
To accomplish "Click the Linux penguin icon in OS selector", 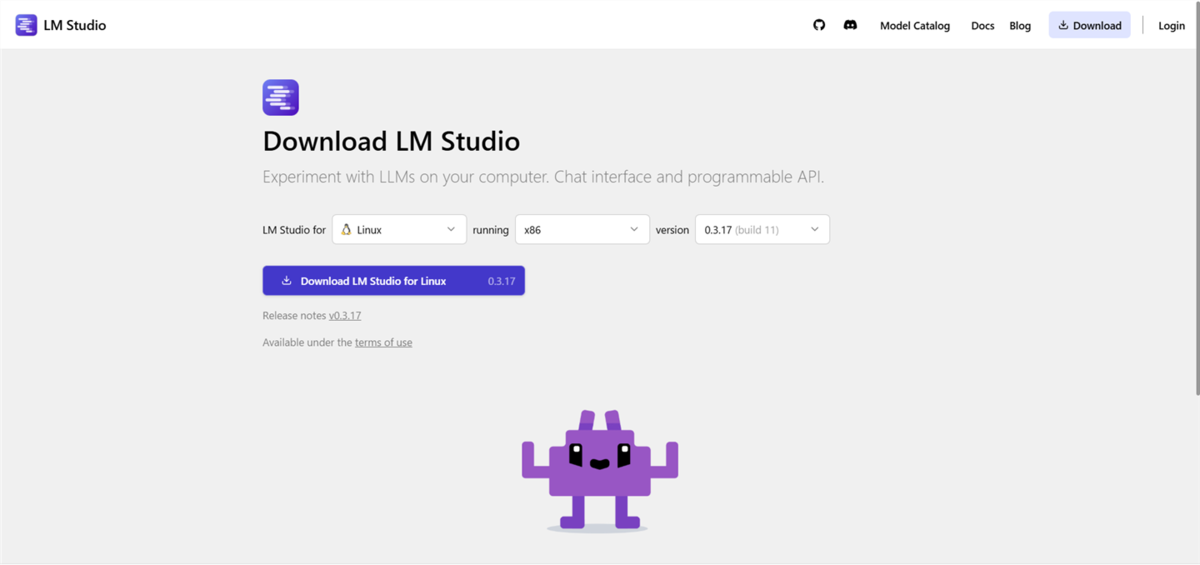I will (347, 230).
